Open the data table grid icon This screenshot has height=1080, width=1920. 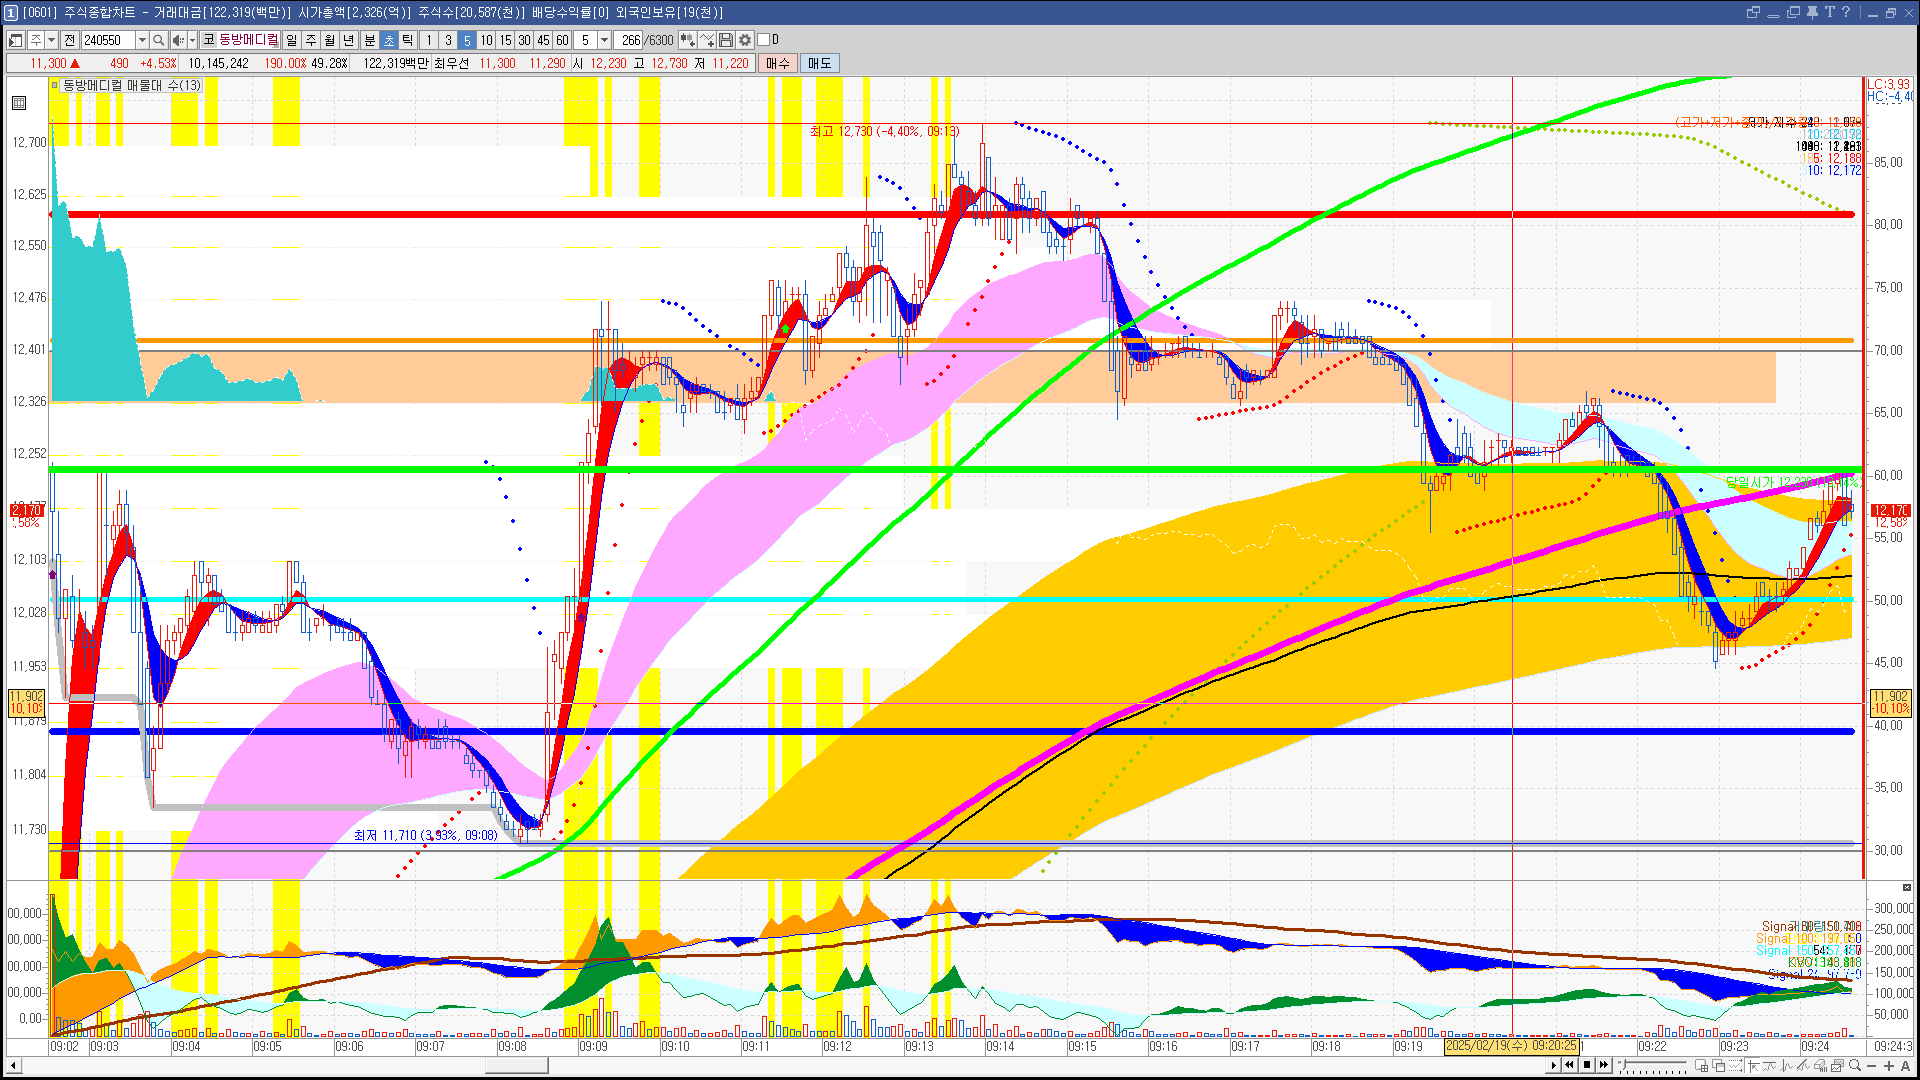point(19,103)
